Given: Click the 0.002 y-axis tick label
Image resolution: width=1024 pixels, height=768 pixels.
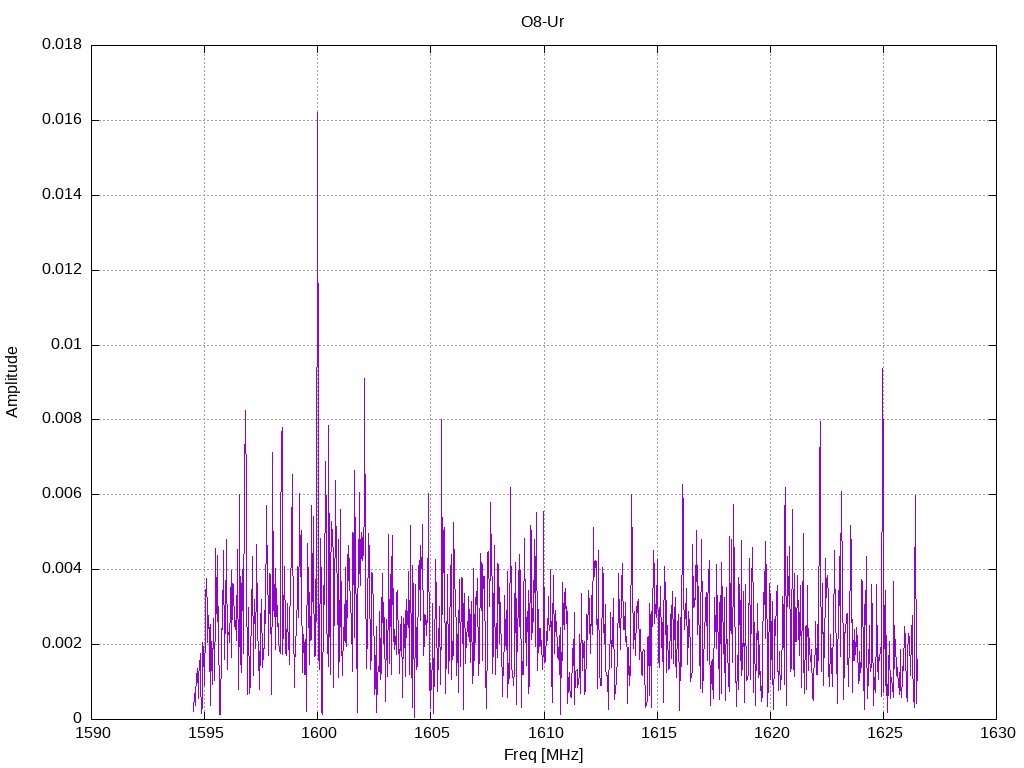Looking at the screenshot, I should pos(62,643).
